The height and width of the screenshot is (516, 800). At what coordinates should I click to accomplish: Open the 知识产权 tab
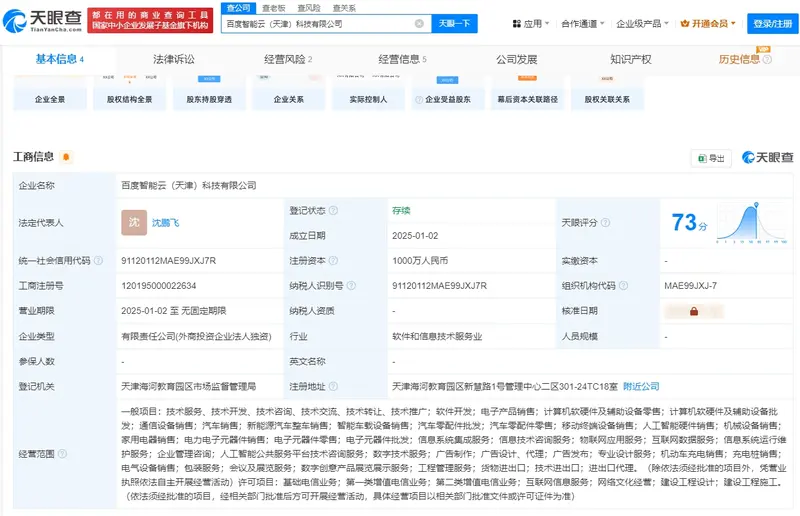[631, 59]
